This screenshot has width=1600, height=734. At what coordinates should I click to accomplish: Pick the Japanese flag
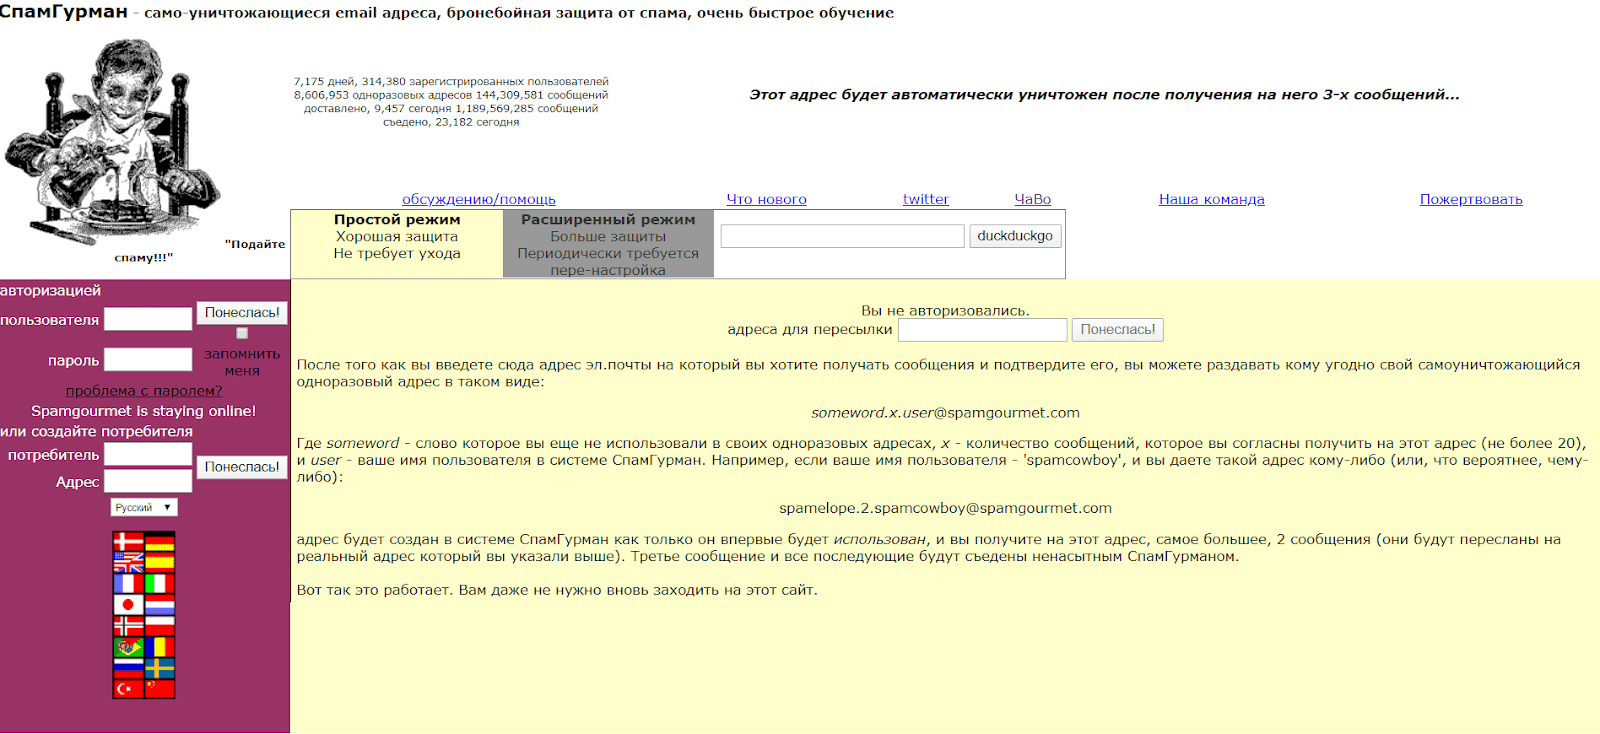coord(129,604)
